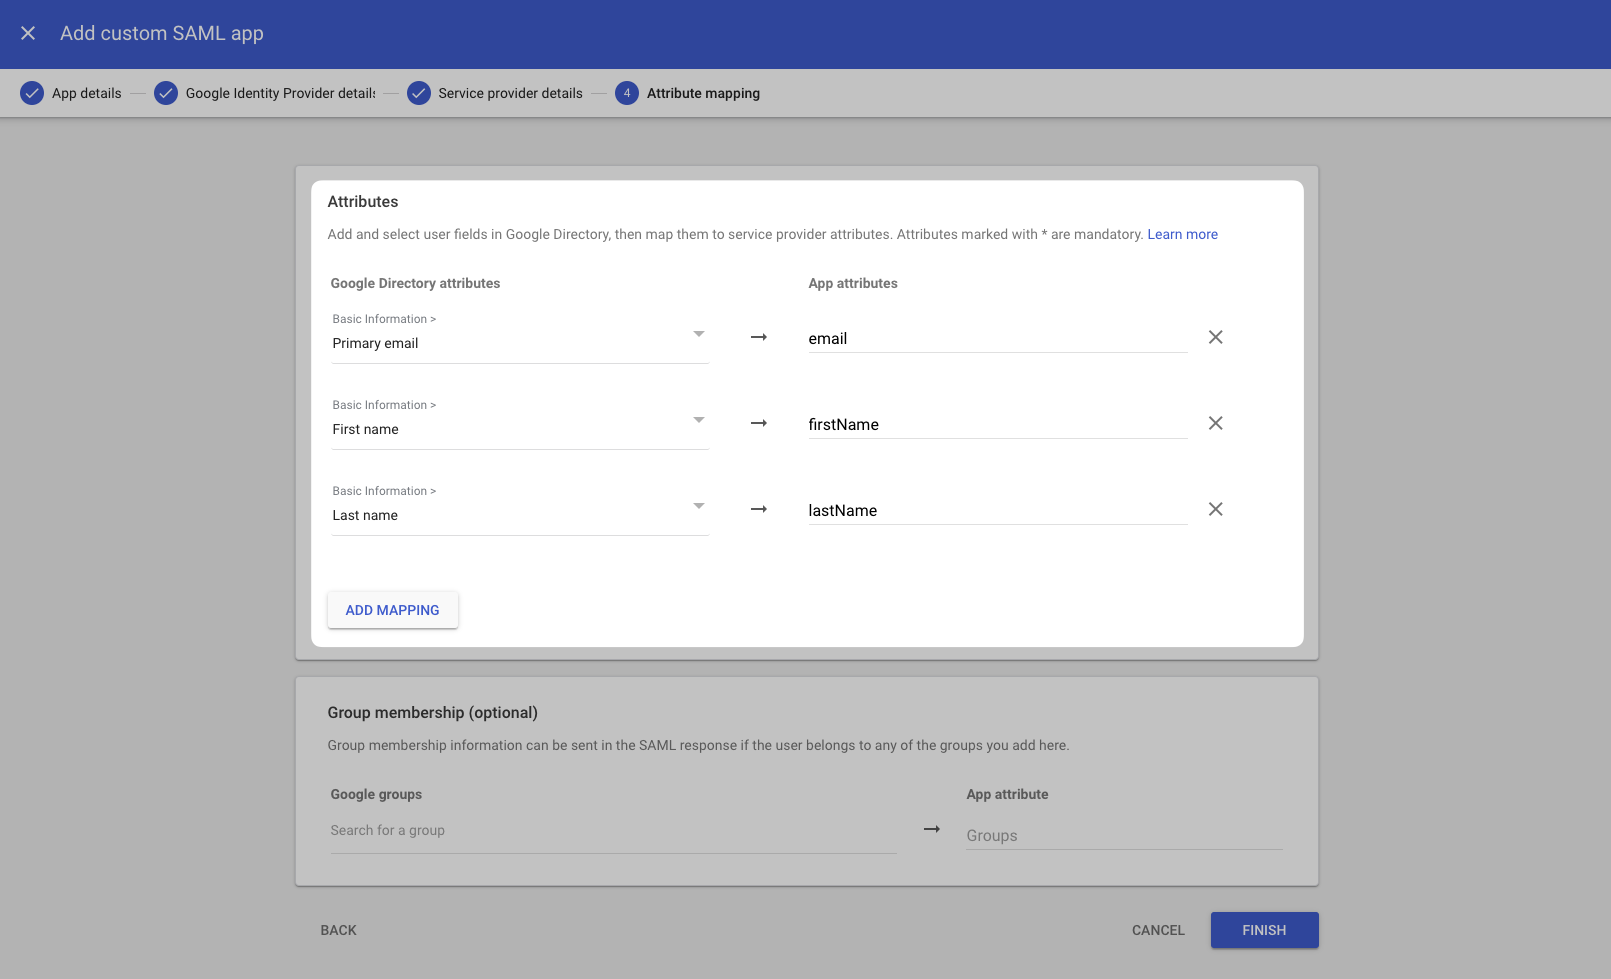Remove the lastName mapping row

pyautogui.click(x=1215, y=509)
